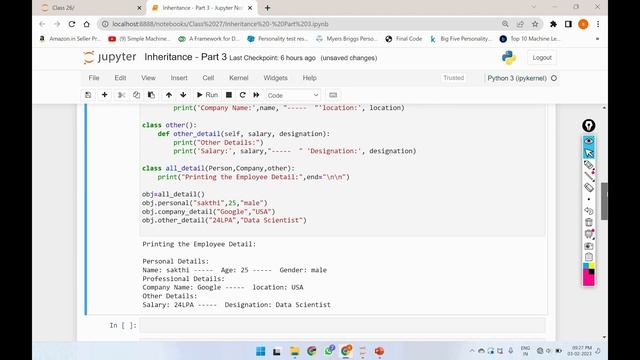Click the notebook vertical scrollbar thumb

pos(604,201)
